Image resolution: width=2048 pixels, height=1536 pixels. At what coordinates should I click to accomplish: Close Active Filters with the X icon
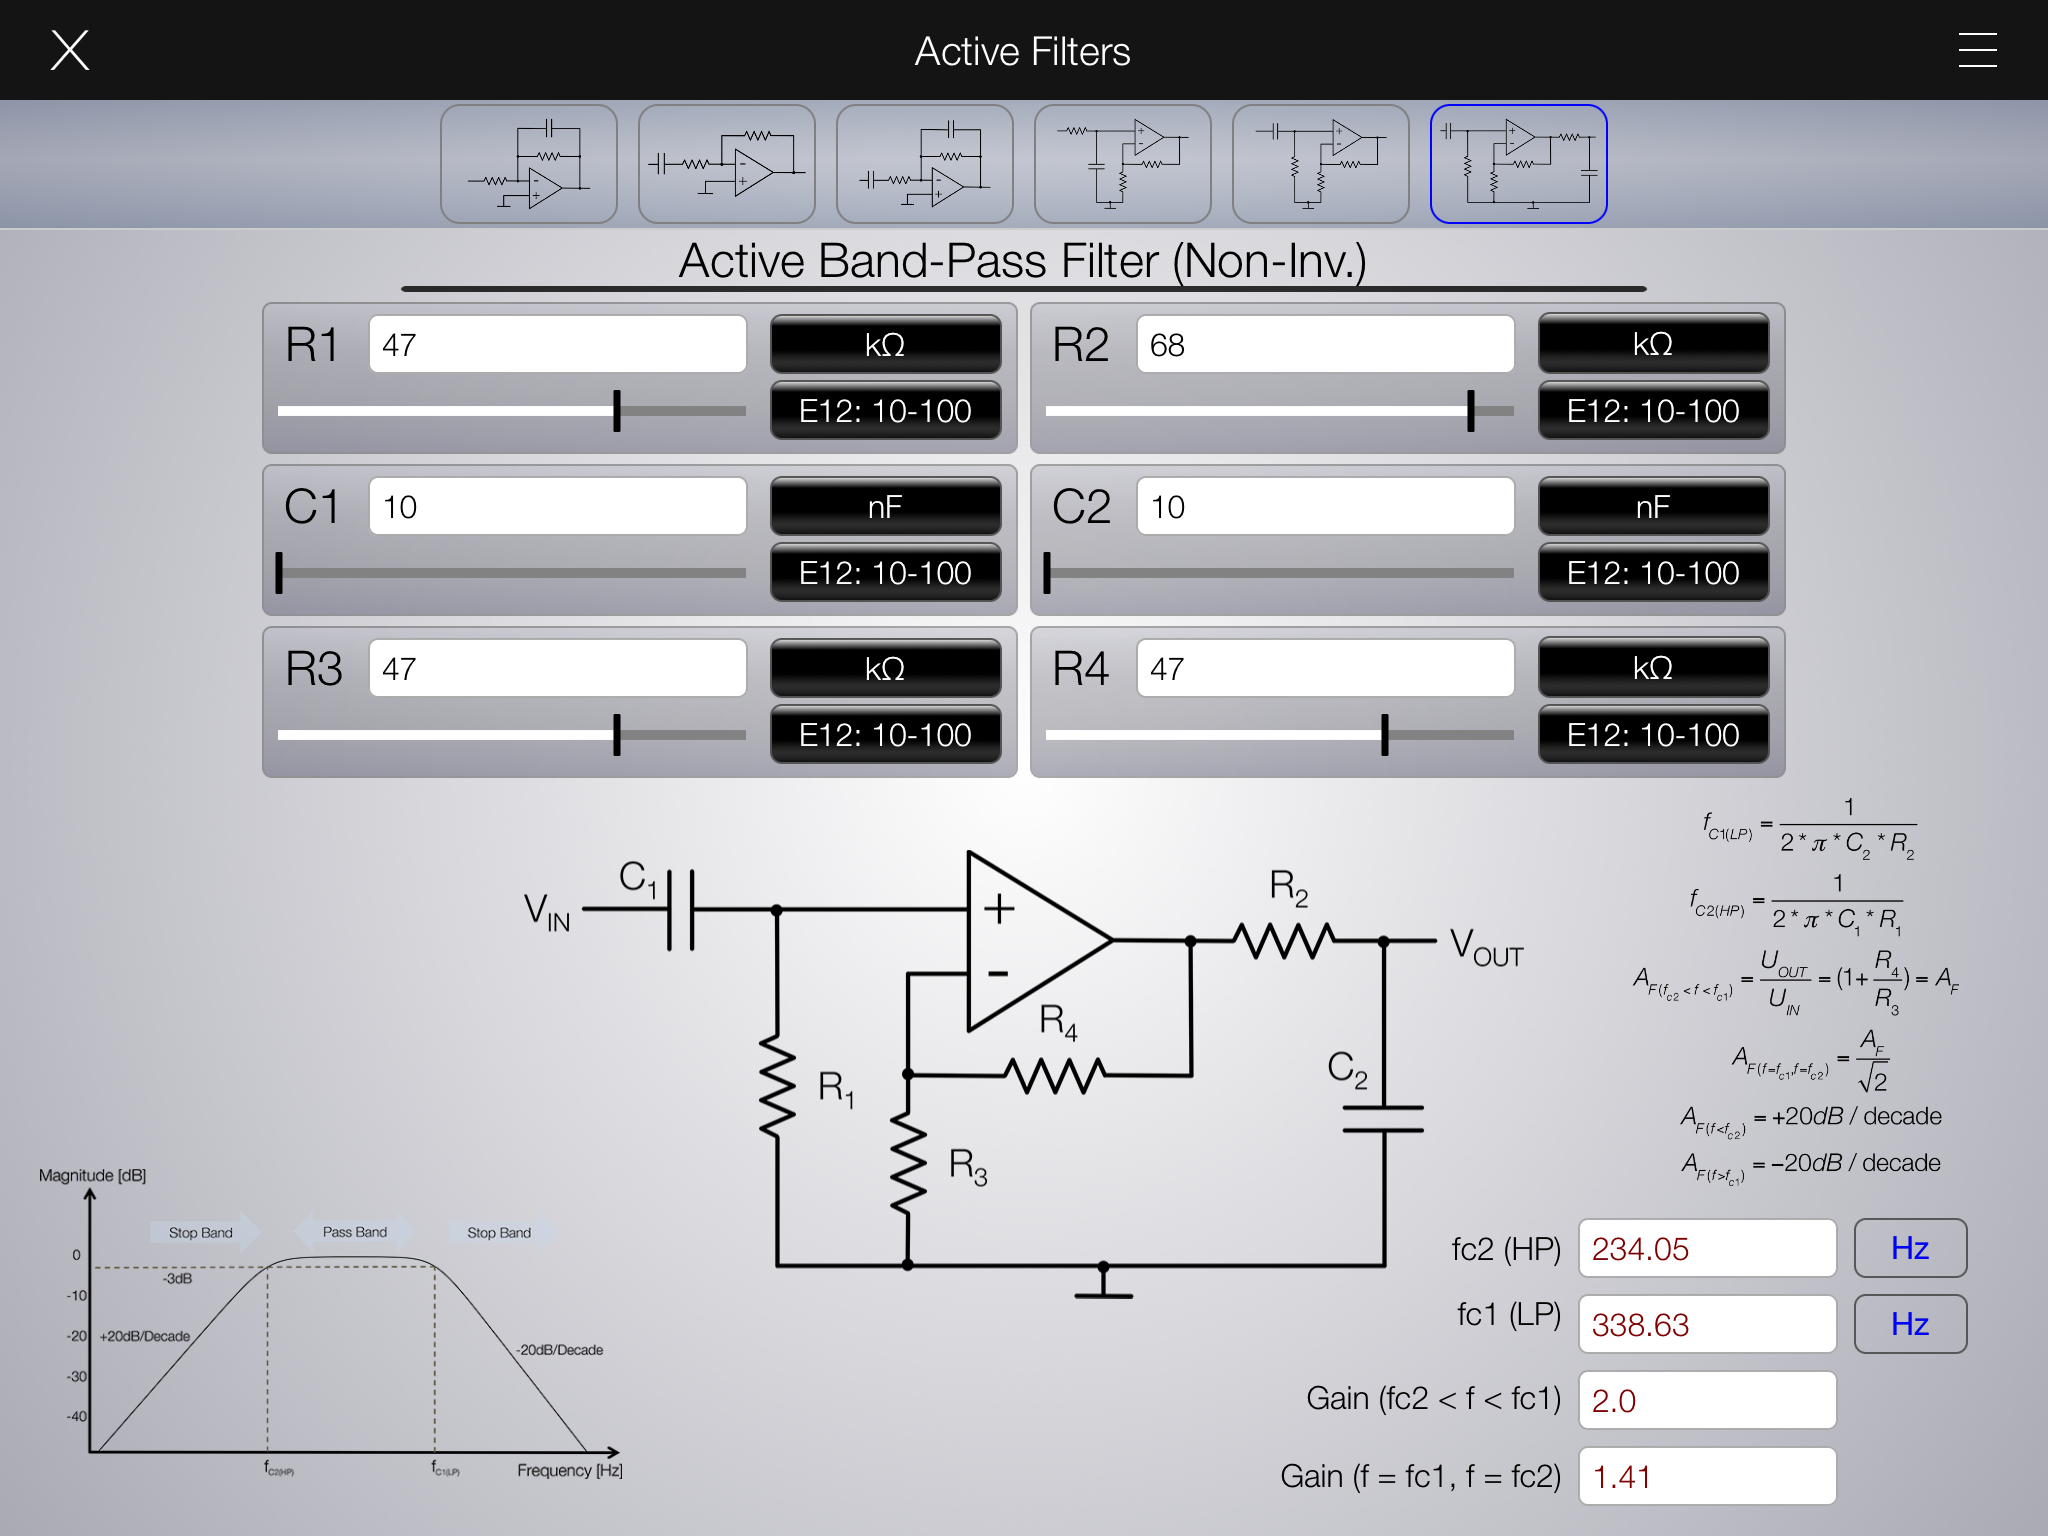70,50
